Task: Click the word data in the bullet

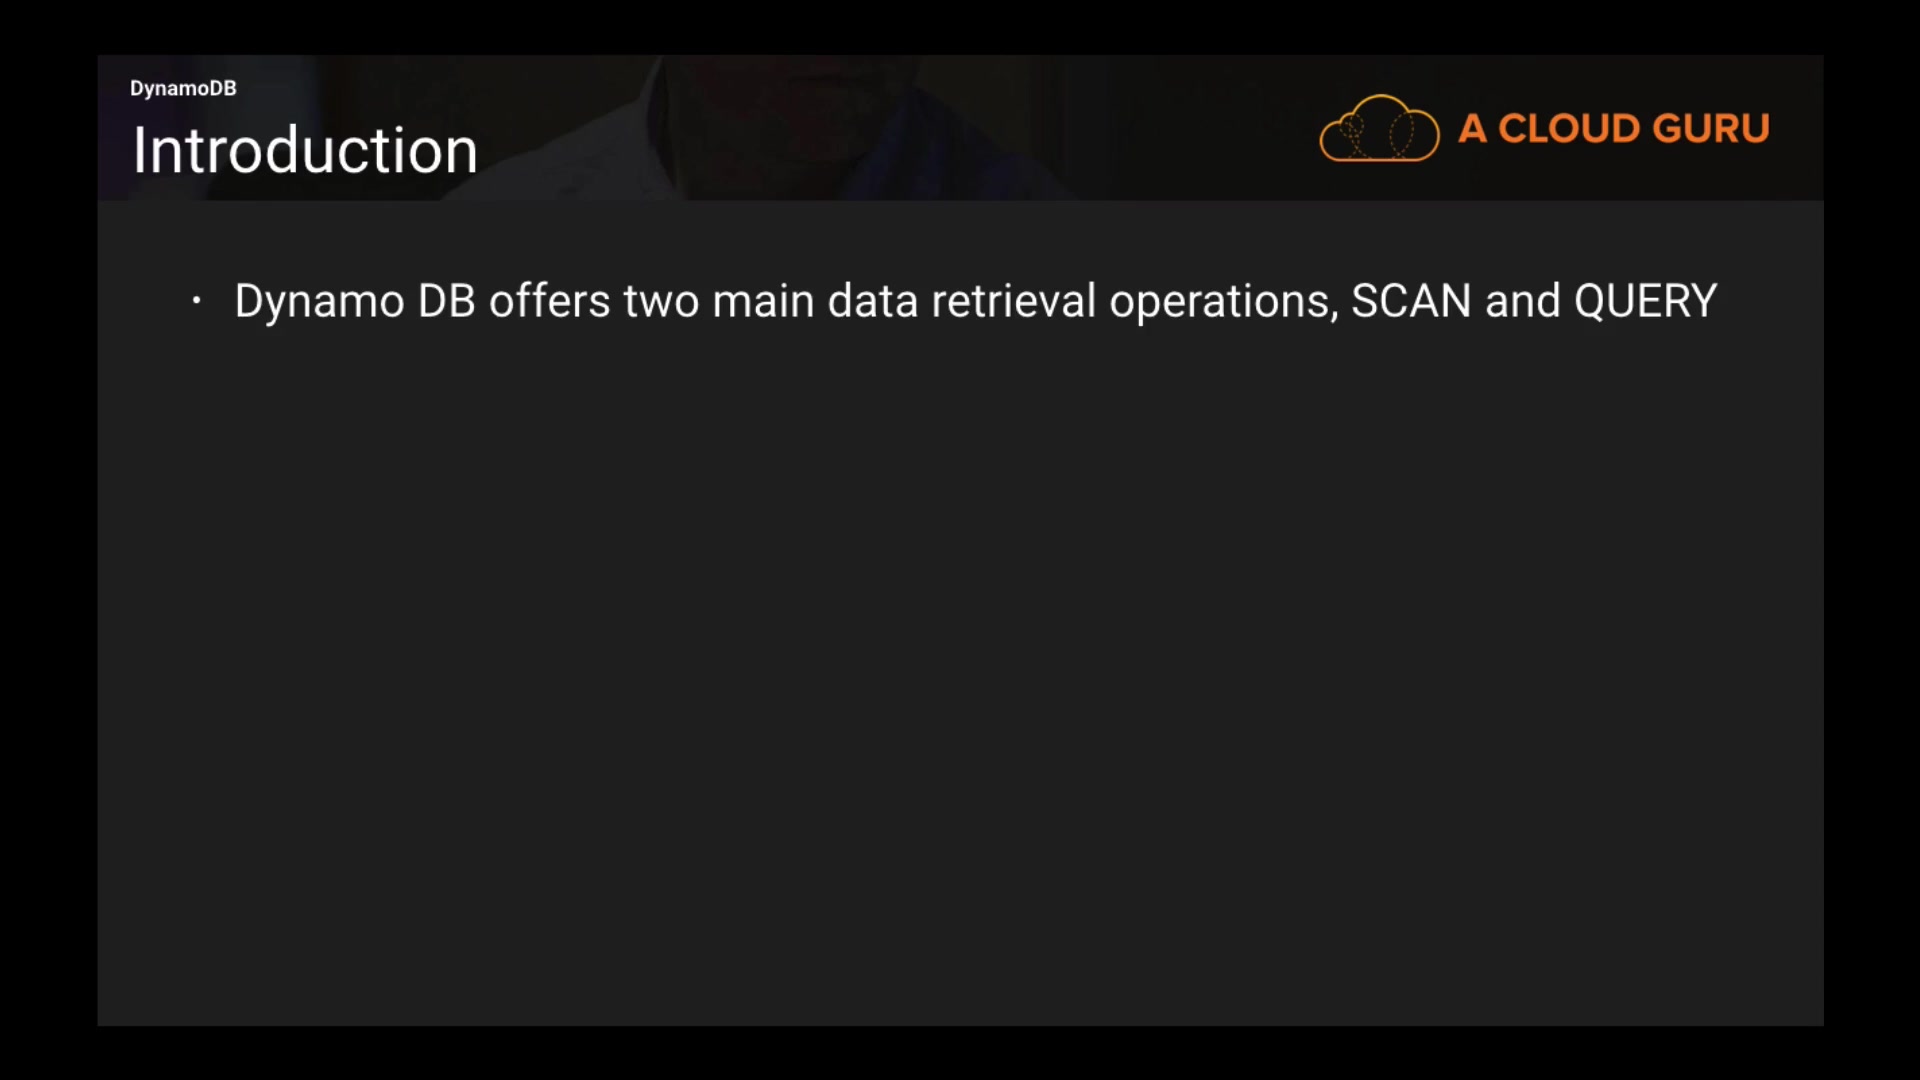Action: tap(872, 301)
